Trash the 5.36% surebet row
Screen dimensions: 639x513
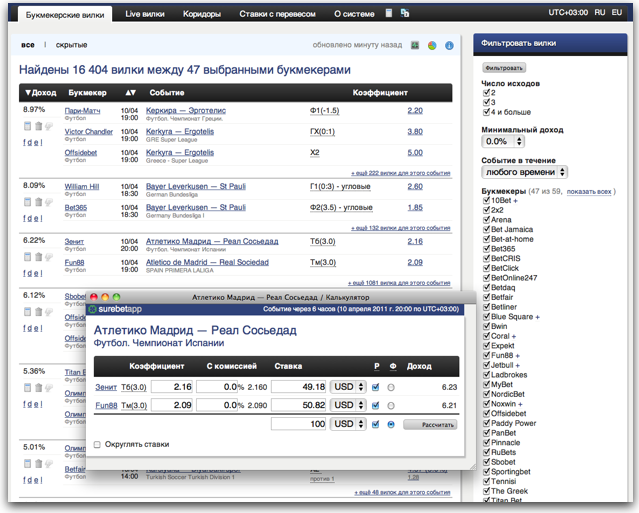click(x=38, y=388)
